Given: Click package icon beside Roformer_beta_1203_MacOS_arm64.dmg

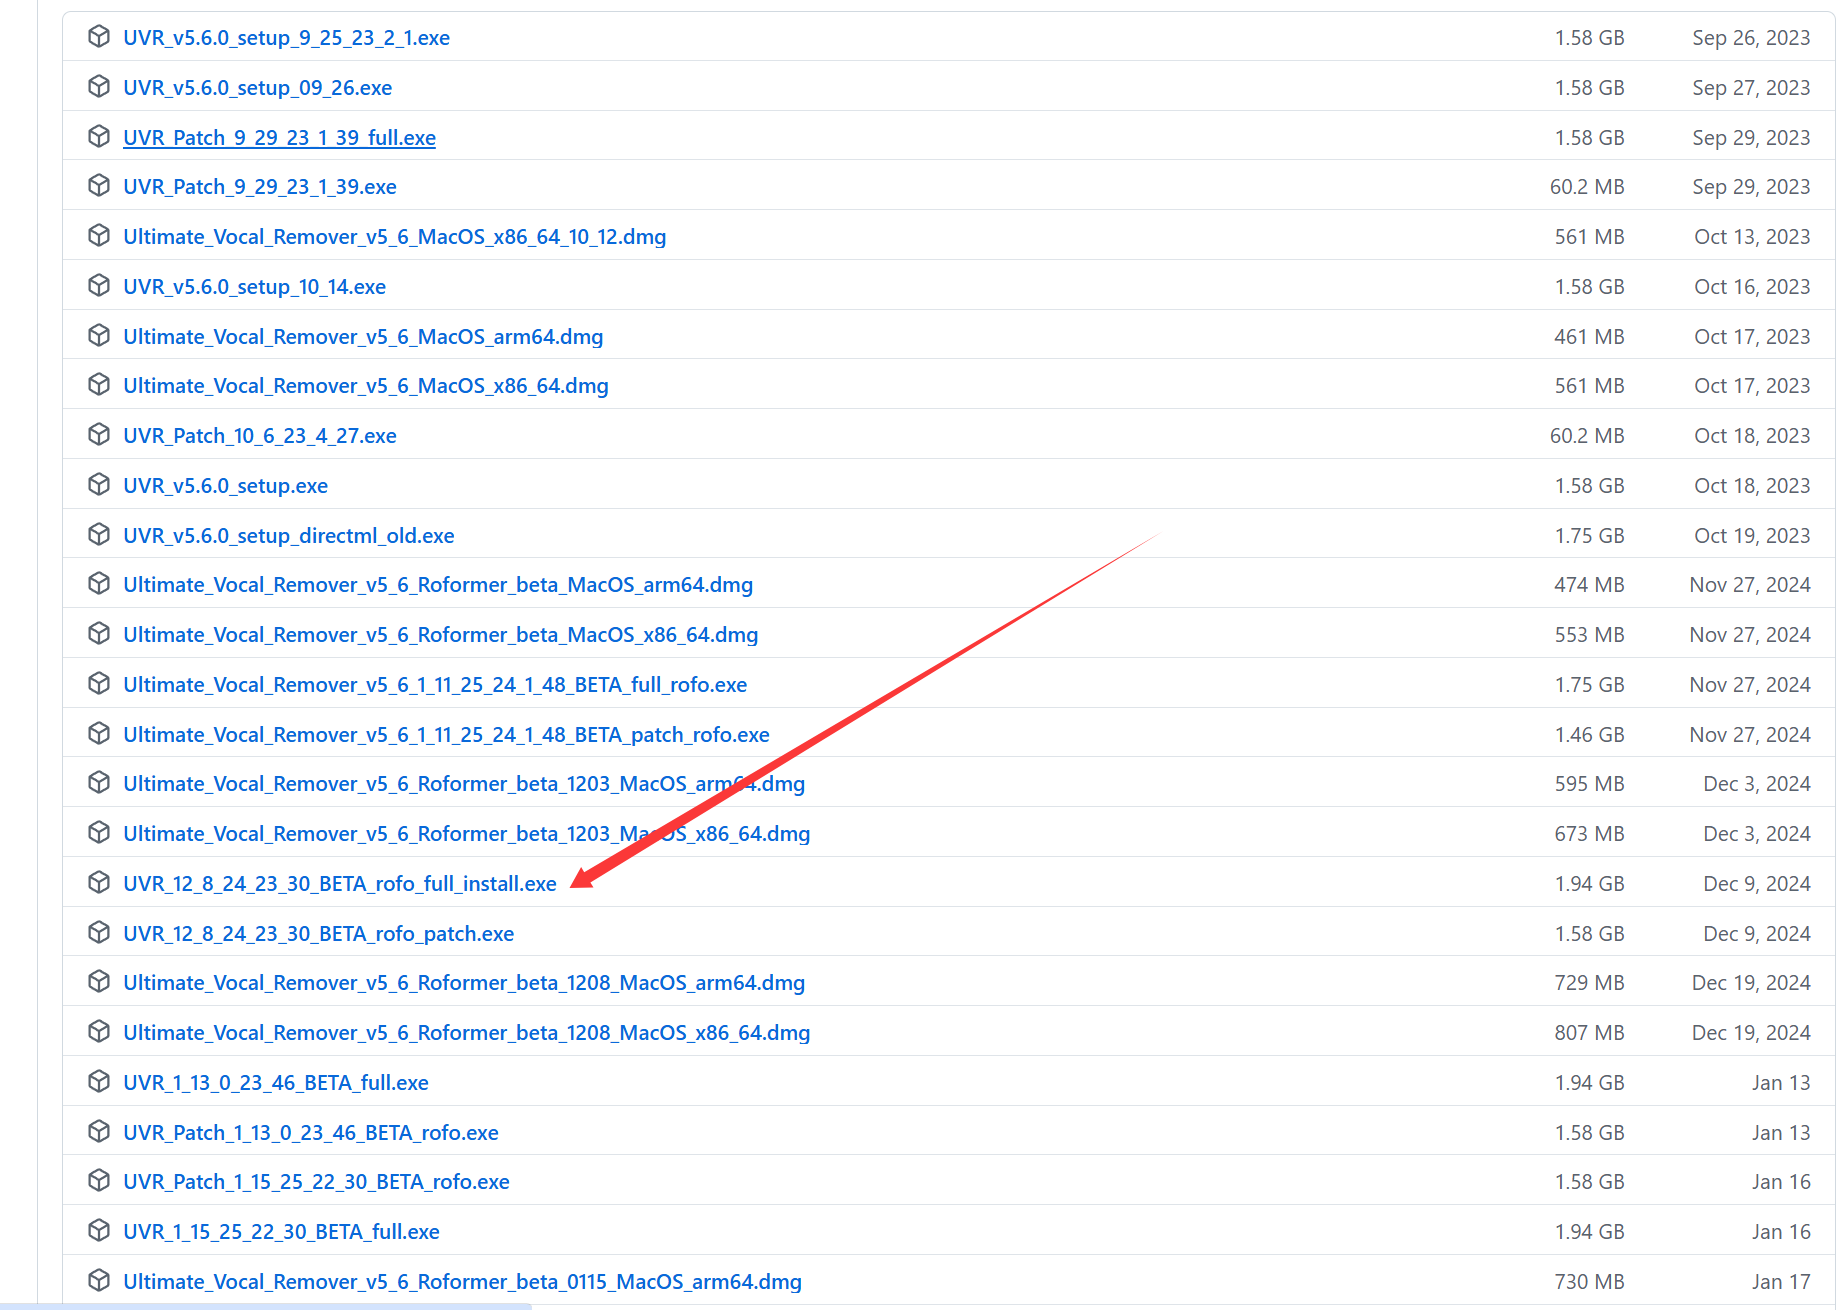Looking at the screenshot, I should [99, 783].
